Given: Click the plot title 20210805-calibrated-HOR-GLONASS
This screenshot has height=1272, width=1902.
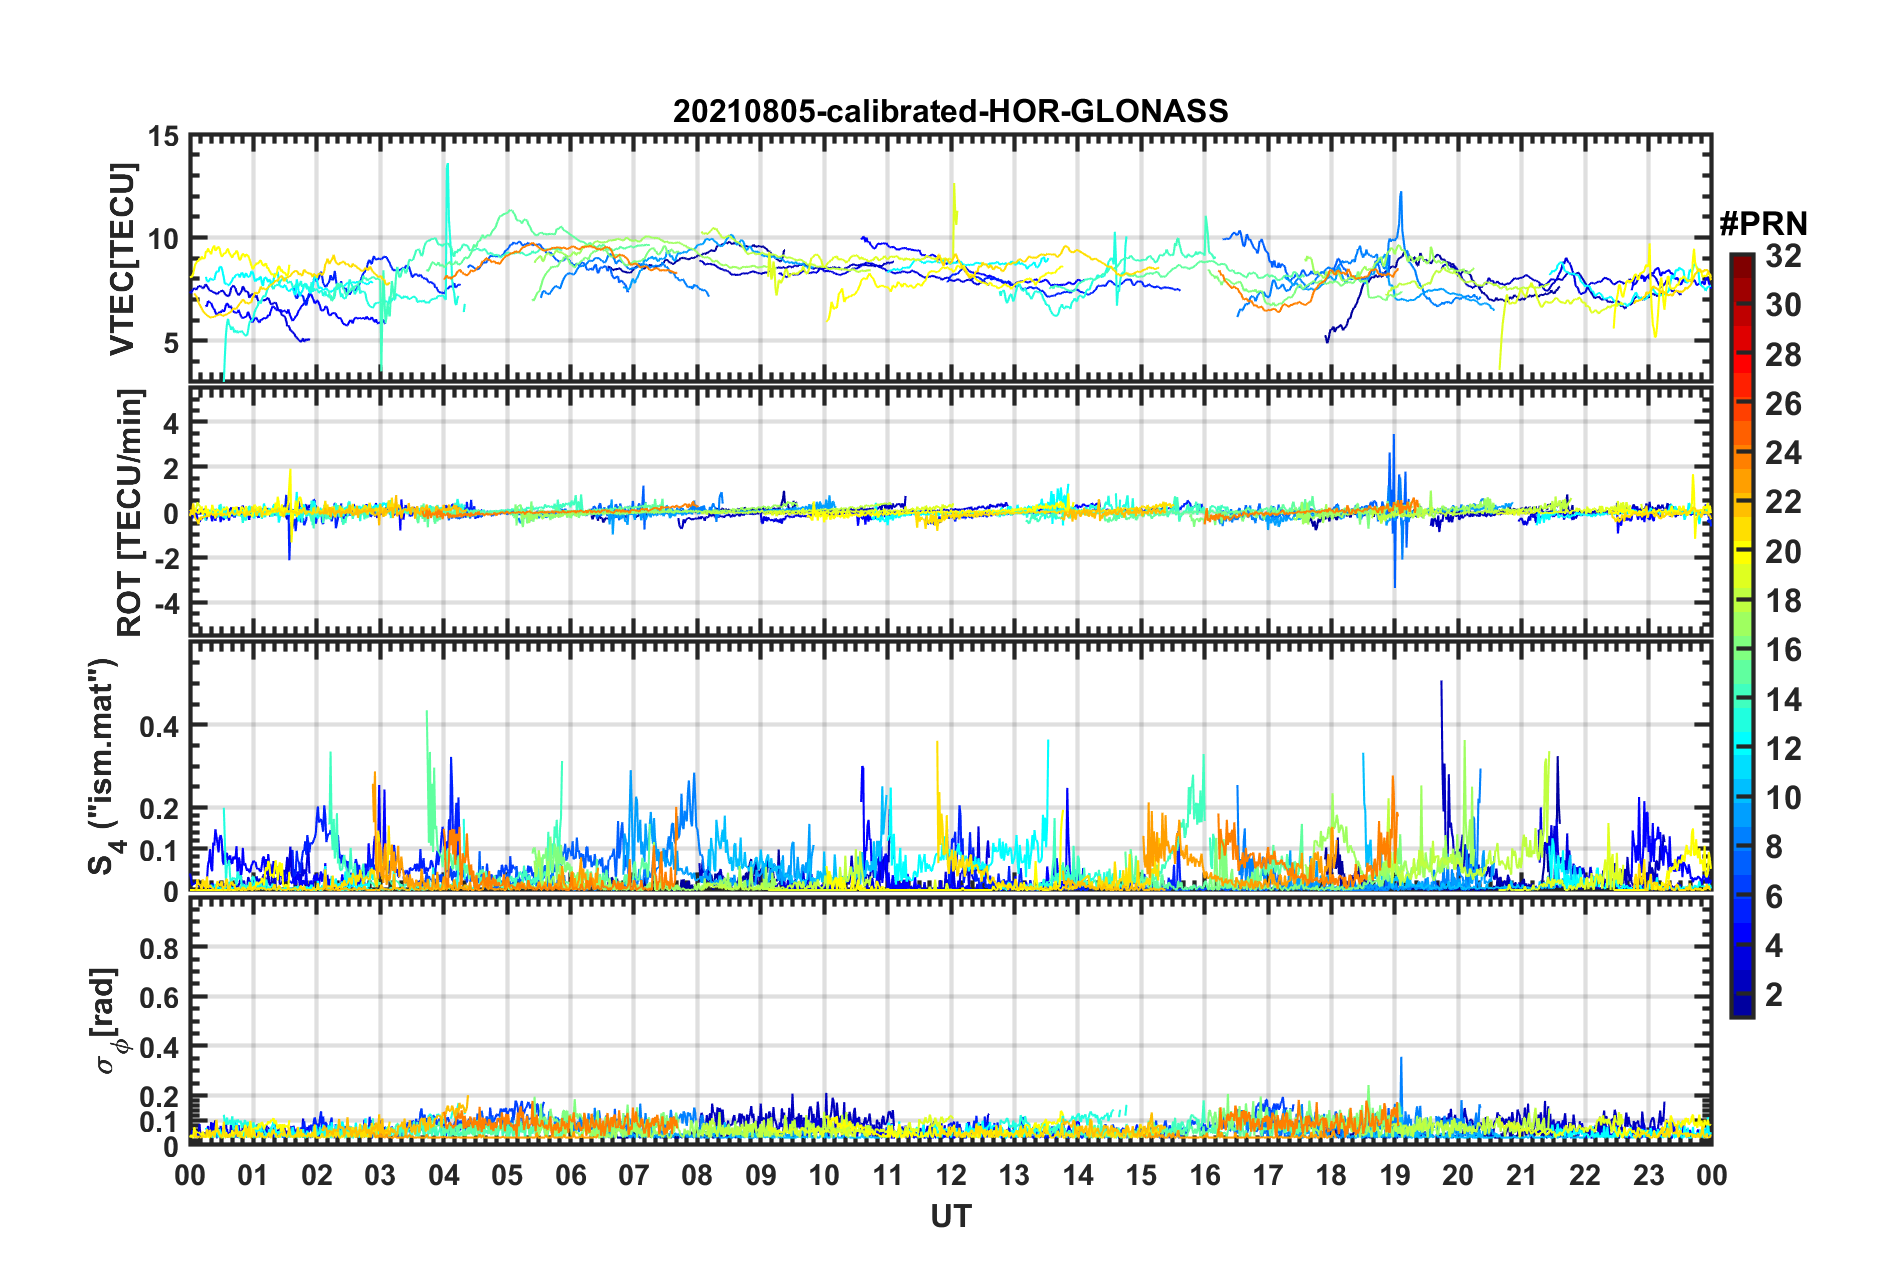Looking at the screenshot, I should click(950, 111).
